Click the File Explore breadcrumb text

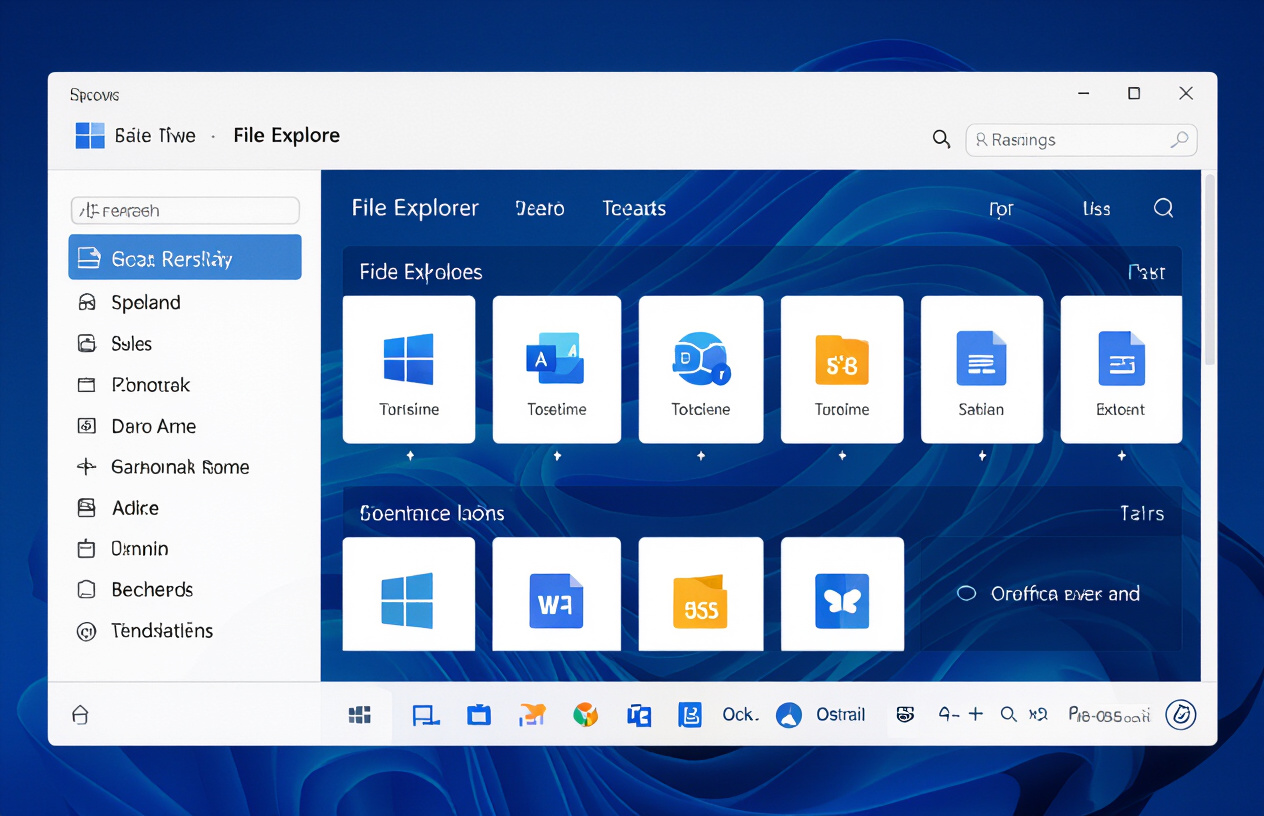pyautogui.click(x=287, y=135)
